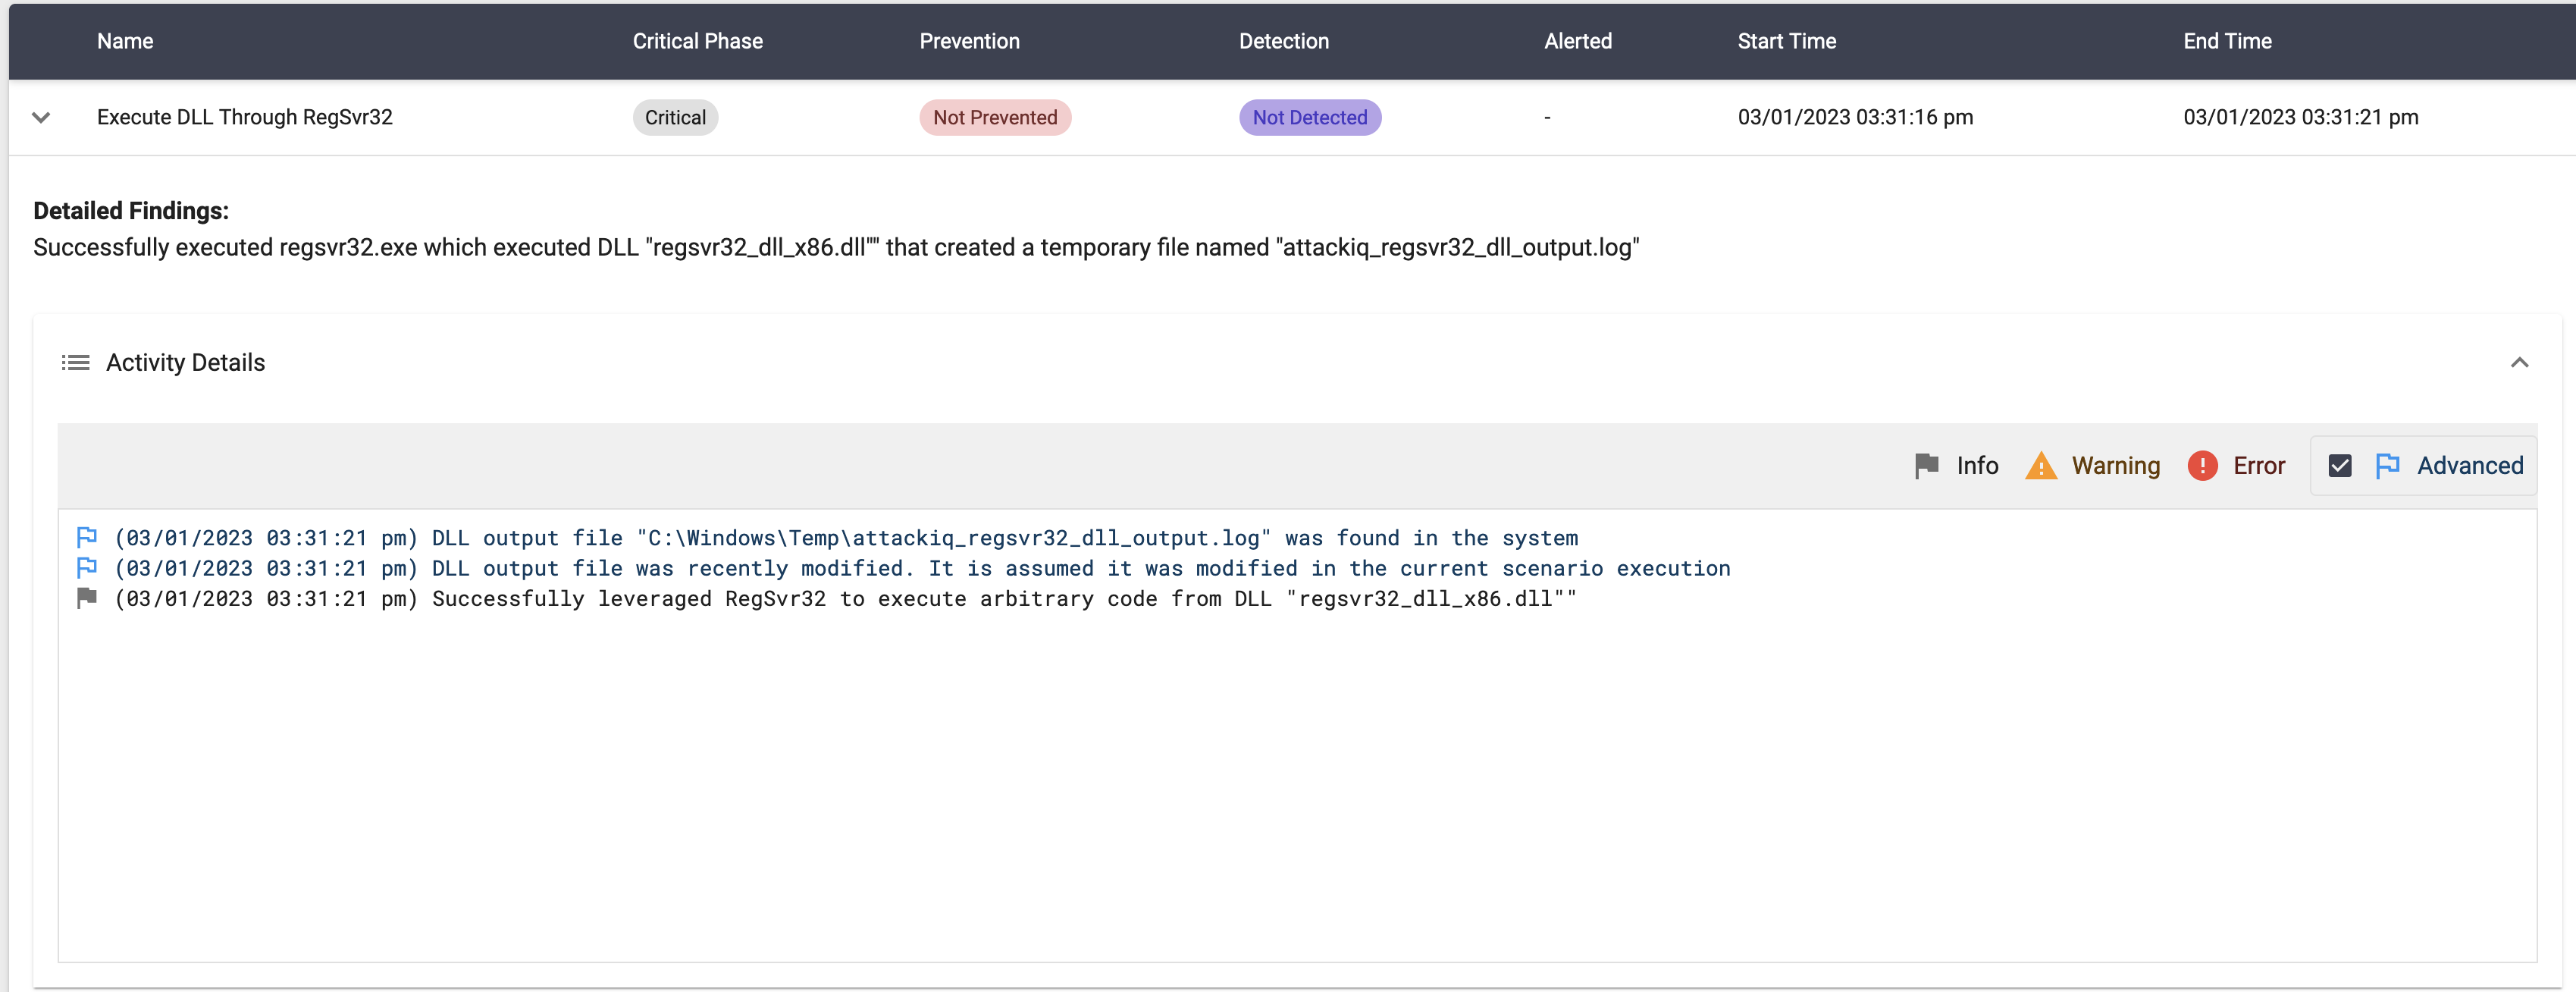The image size is (2576, 992).
Task: Collapse the Activity Details panel
Action: point(2519,363)
